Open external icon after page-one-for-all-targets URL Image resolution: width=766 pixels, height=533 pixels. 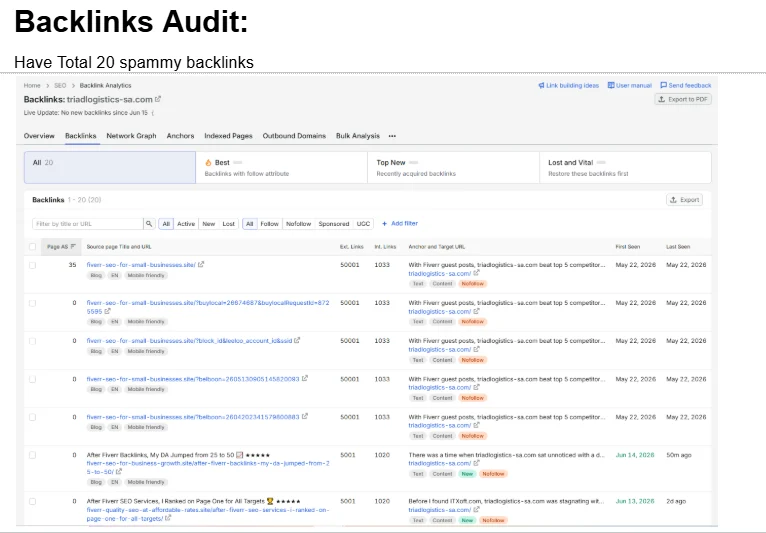point(168,518)
